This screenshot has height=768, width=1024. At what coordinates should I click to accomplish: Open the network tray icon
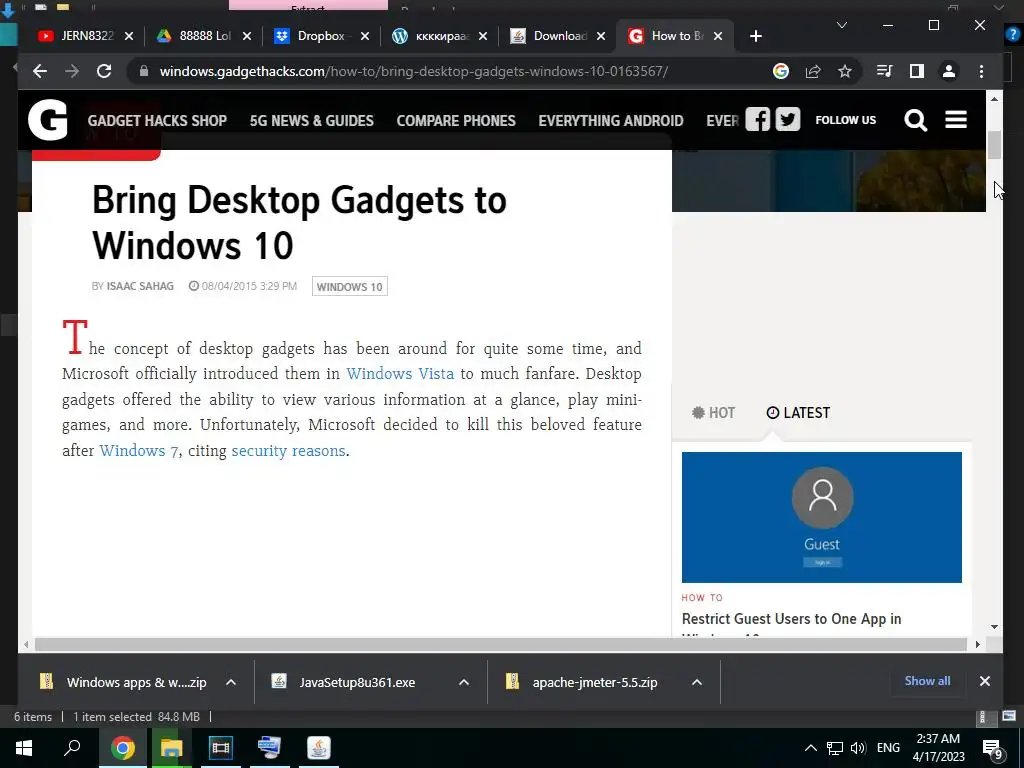tap(835, 748)
